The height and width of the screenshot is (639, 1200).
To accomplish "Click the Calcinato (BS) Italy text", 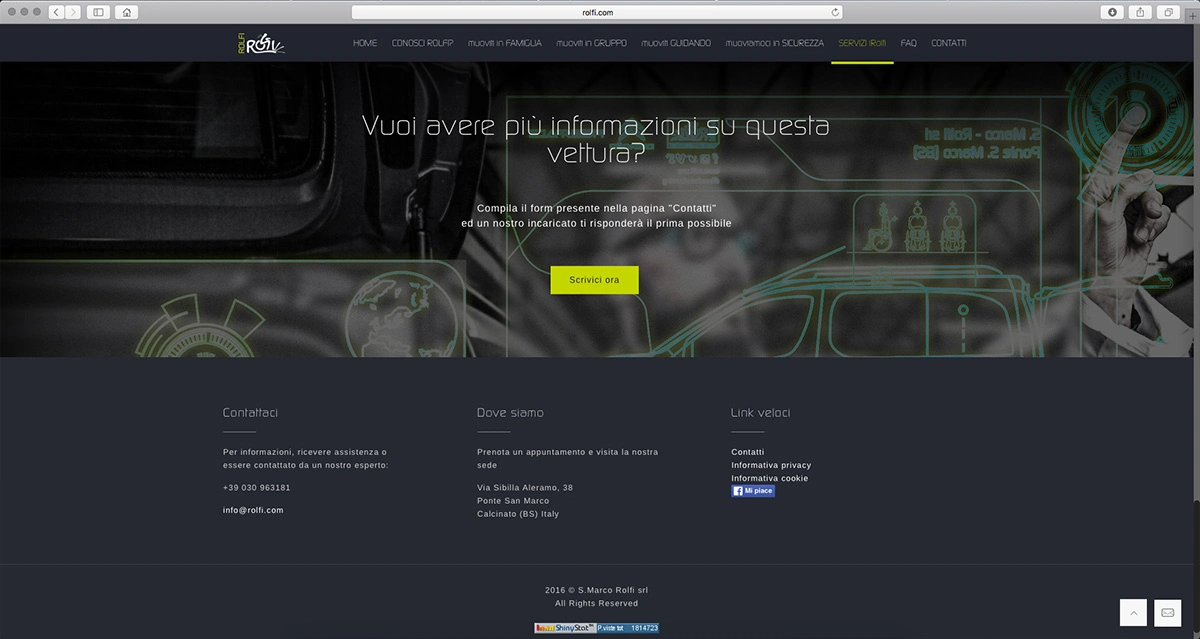I will [518, 514].
